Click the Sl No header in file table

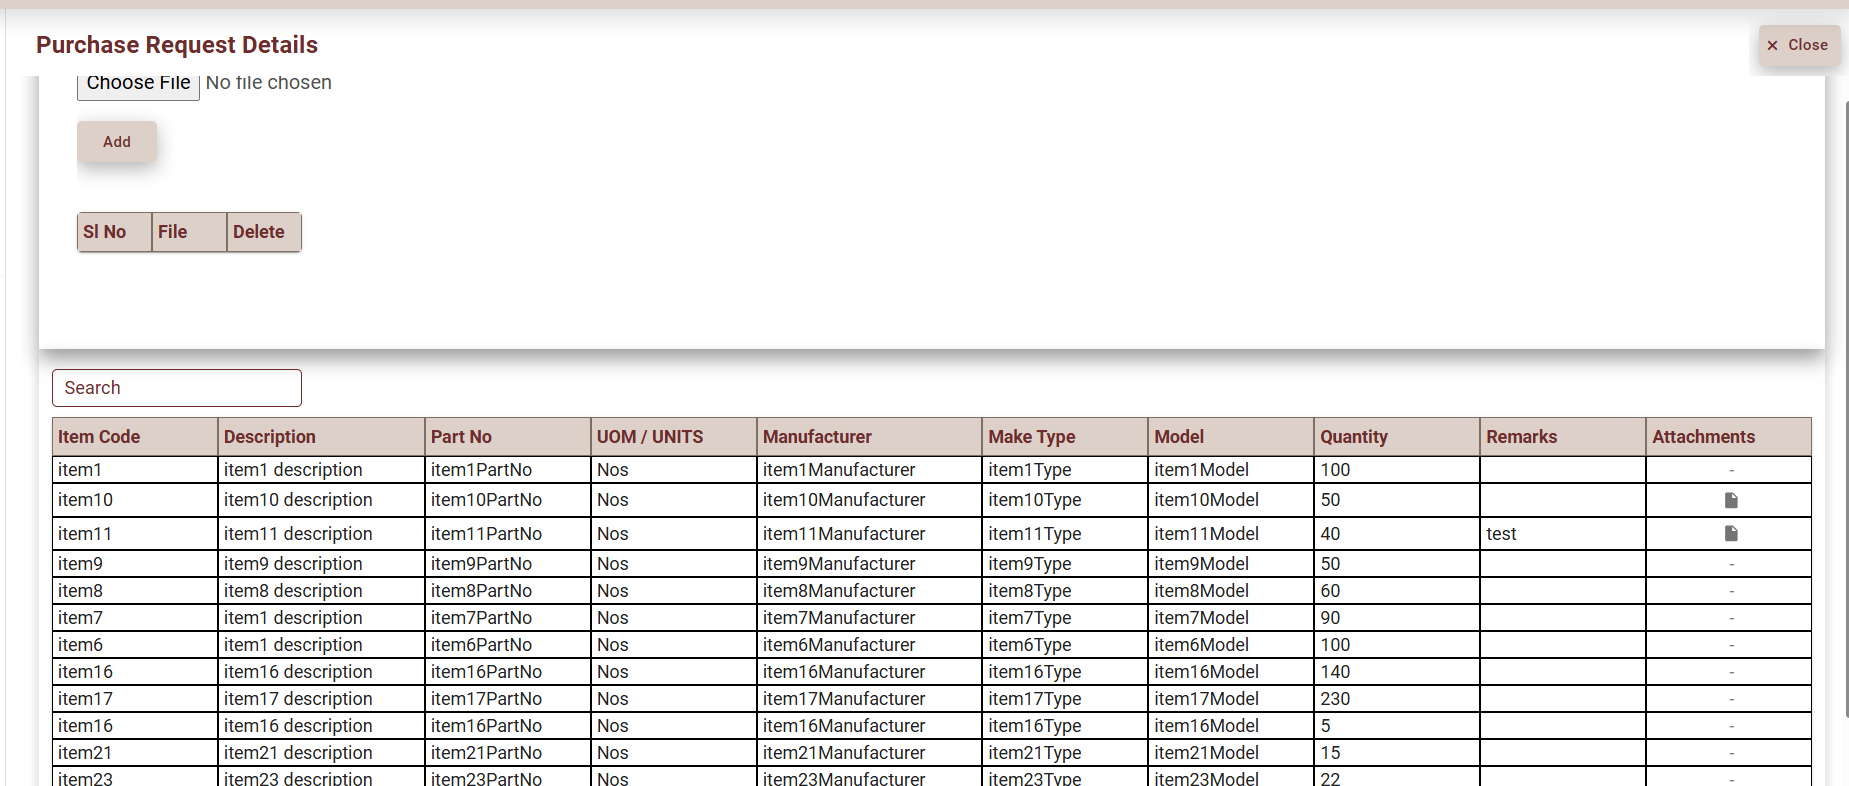point(105,232)
